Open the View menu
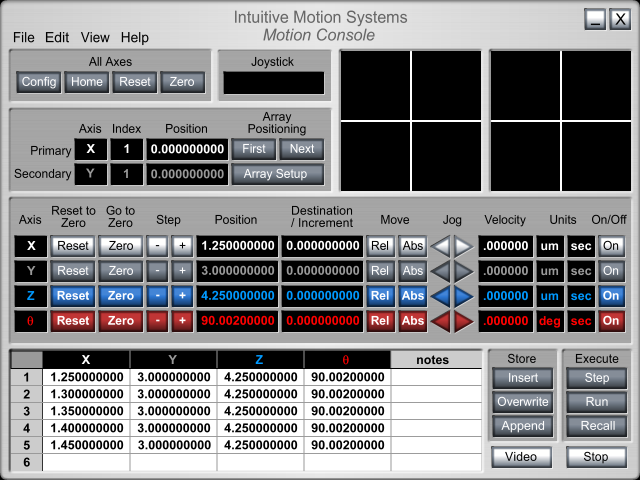Image resolution: width=640 pixels, height=480 pixels. pos(95,37)
